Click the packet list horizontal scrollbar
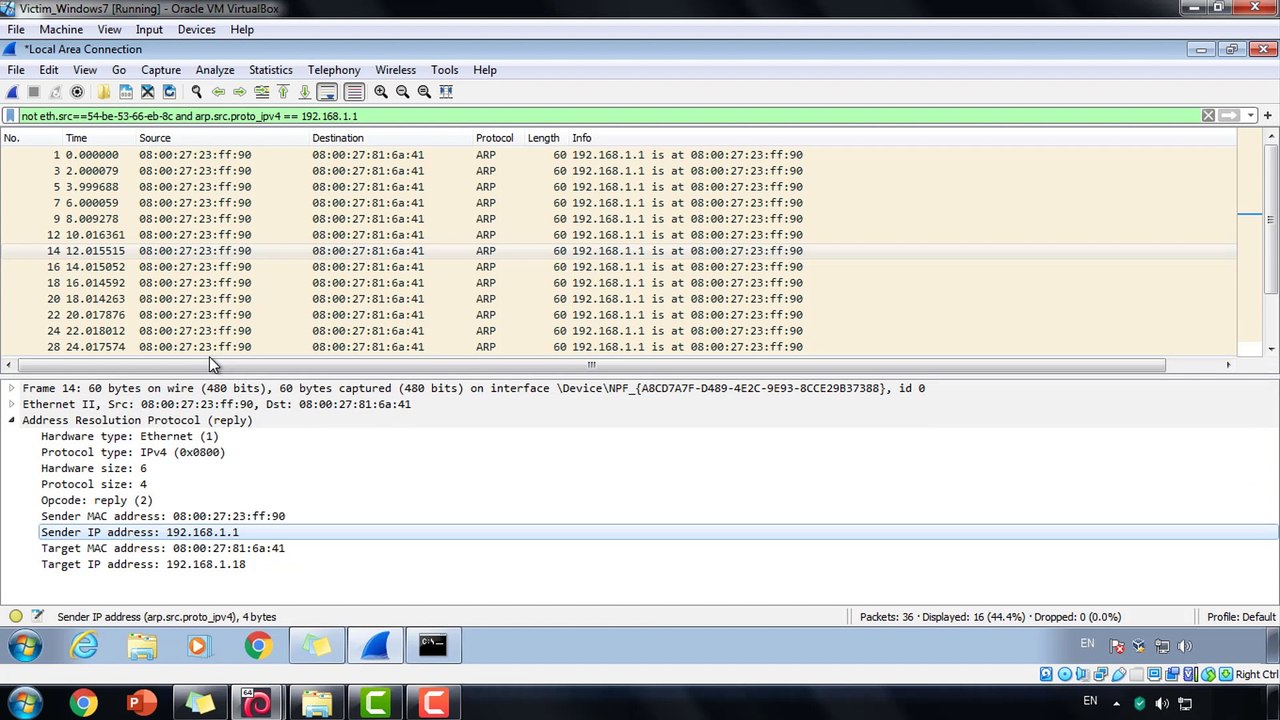 coord(592,365)
